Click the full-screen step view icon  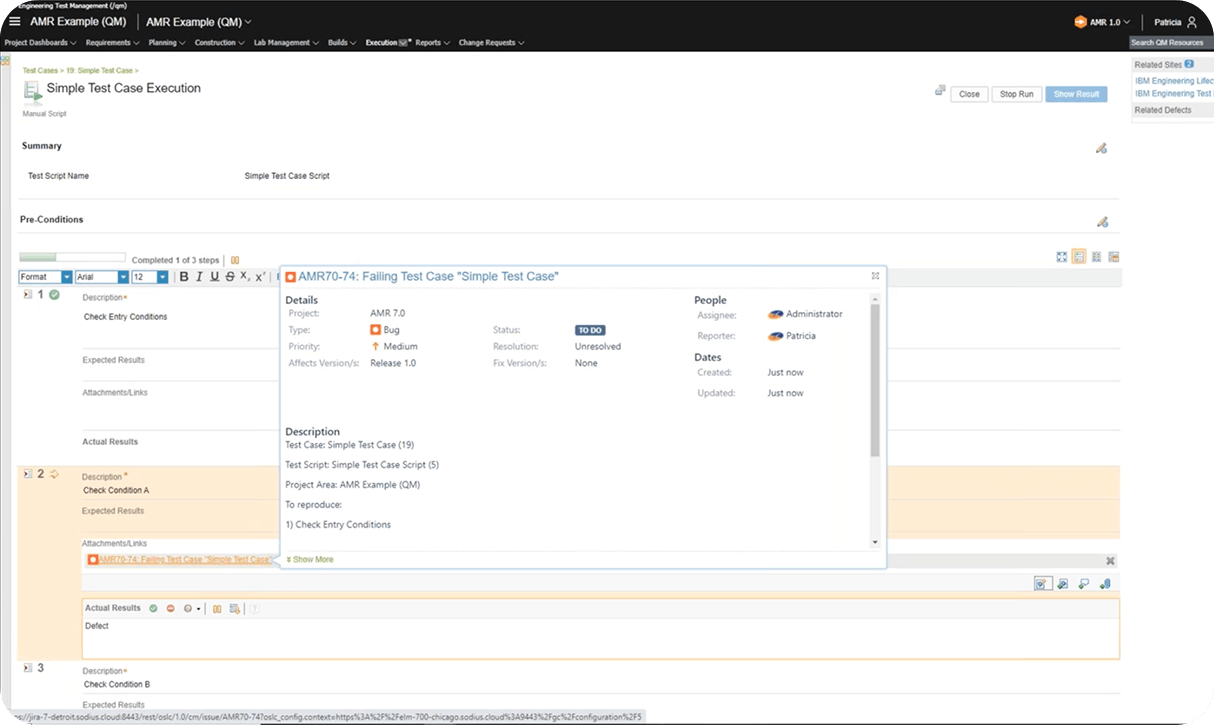tap(1062, 257)
